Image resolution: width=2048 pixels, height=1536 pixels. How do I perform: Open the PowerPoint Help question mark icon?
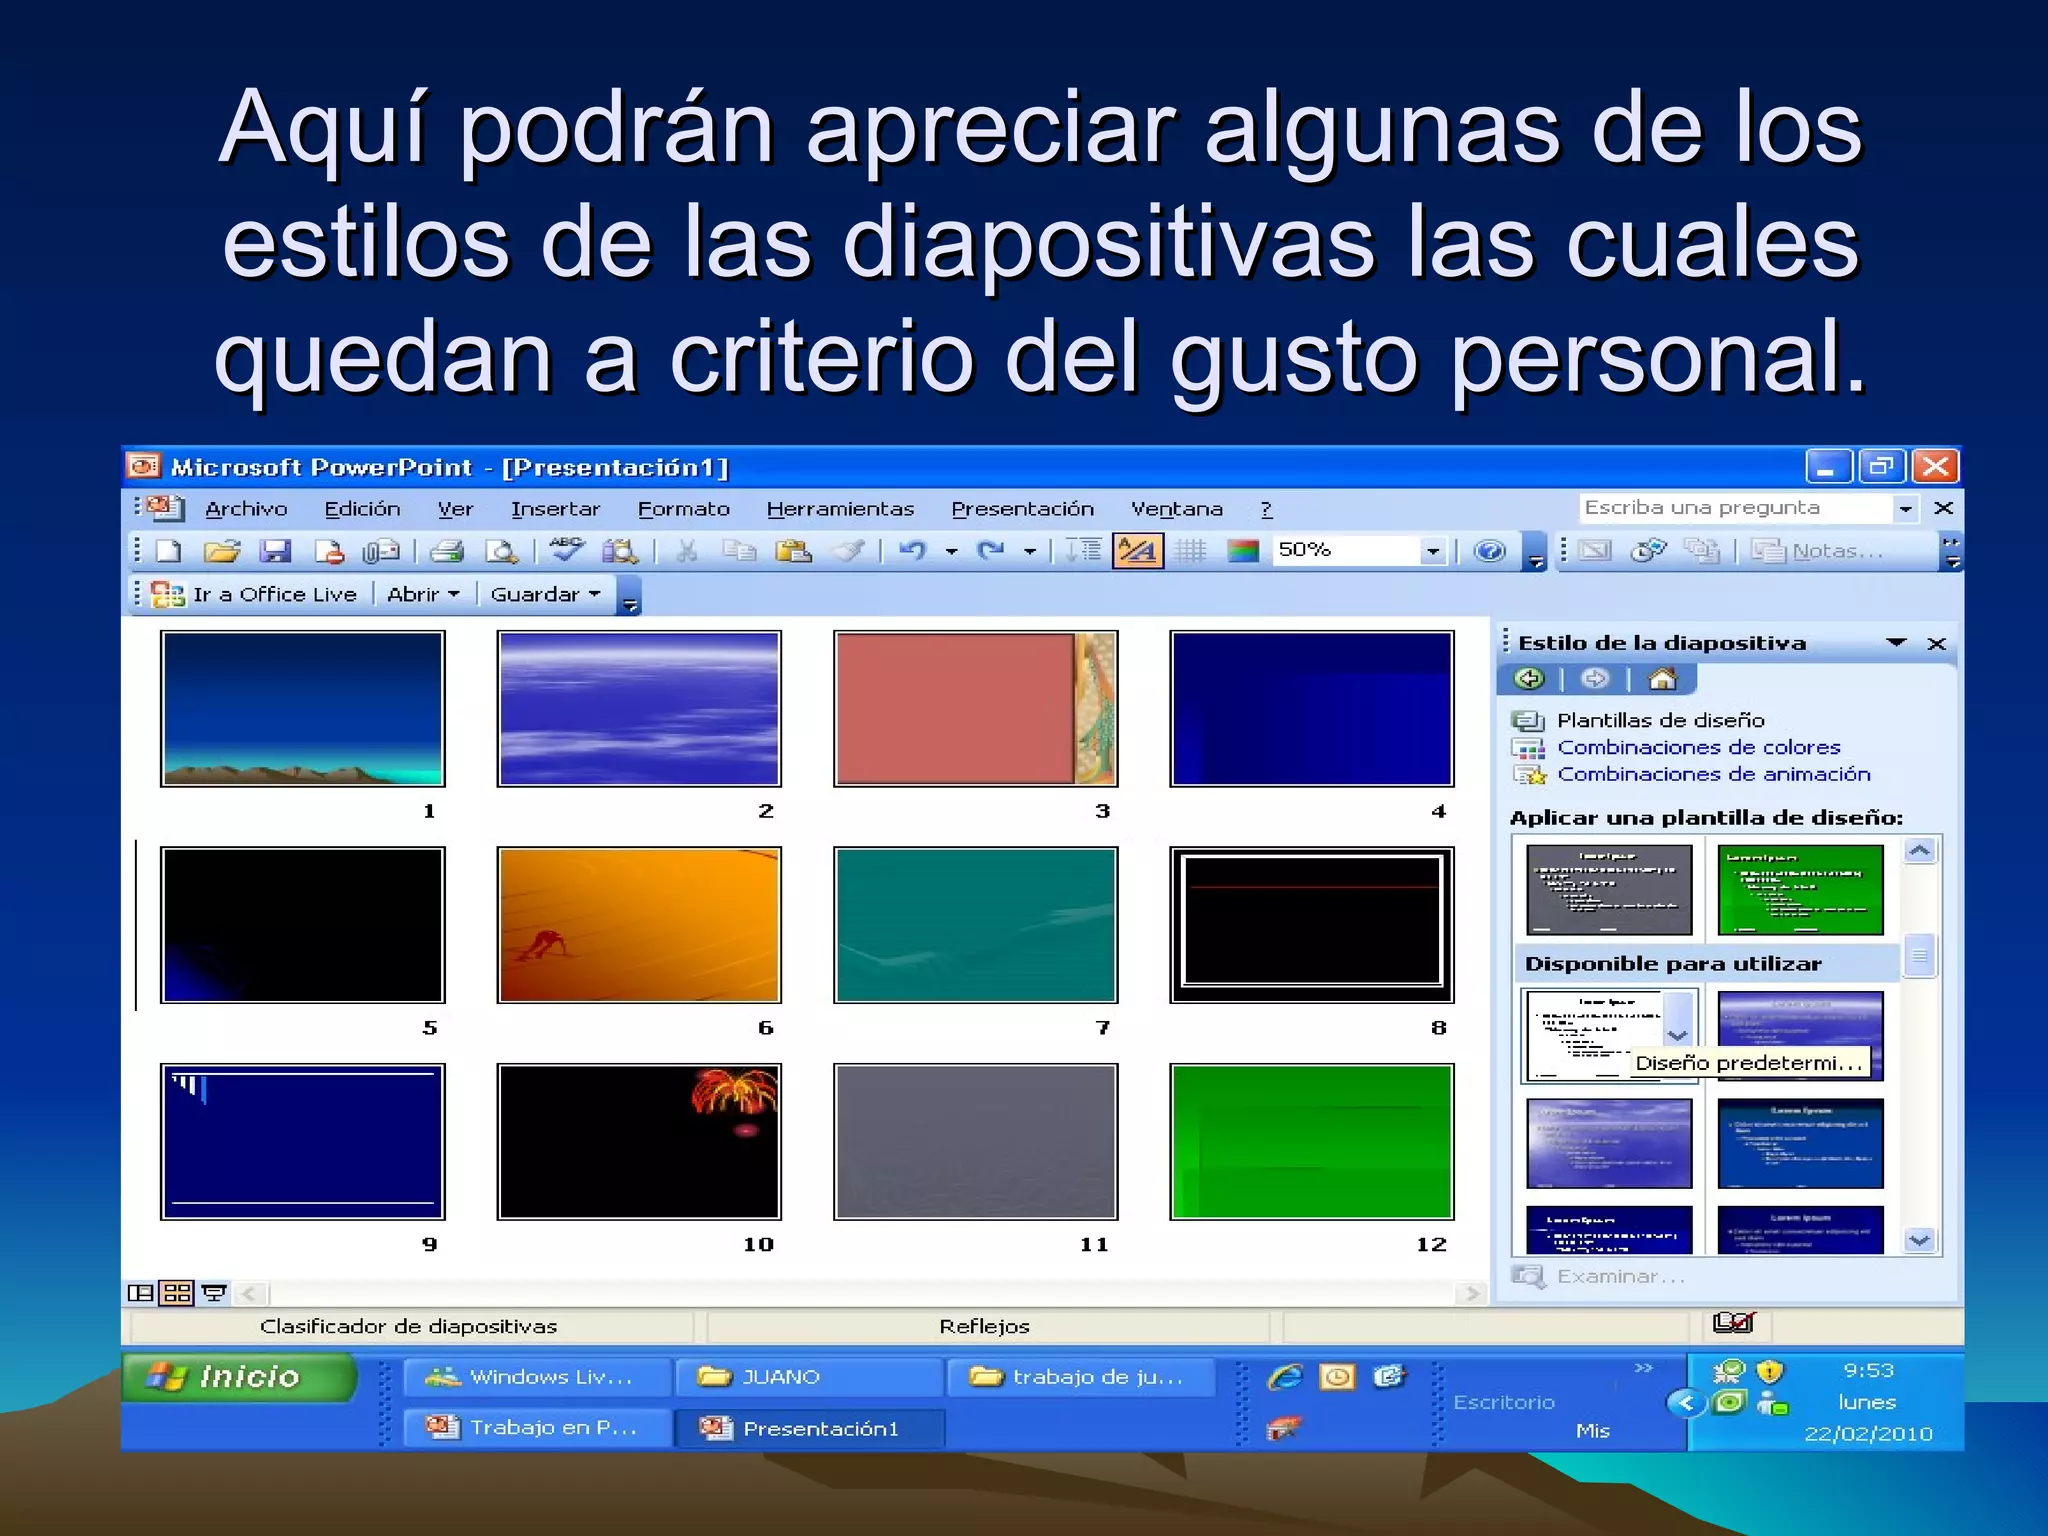pyautogui.click(x=1489, y=551)
